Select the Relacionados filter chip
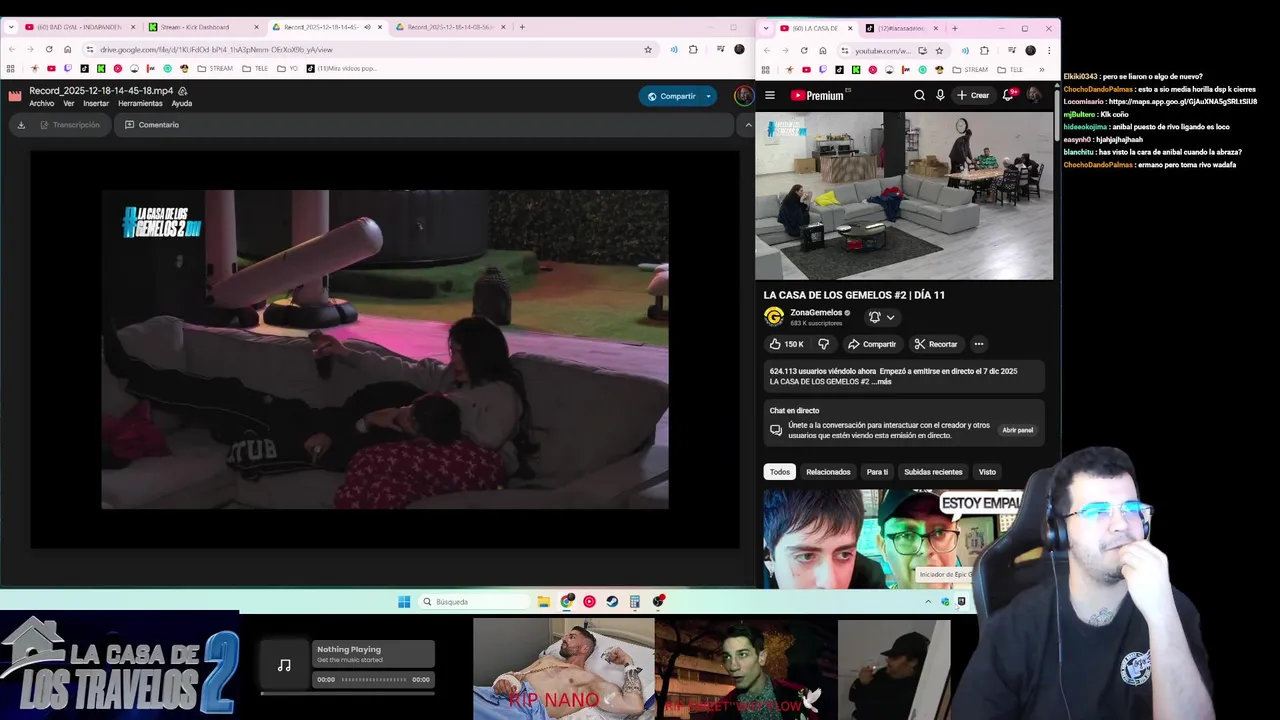Viewport: 1280px width, 720px height. [828, 472]
